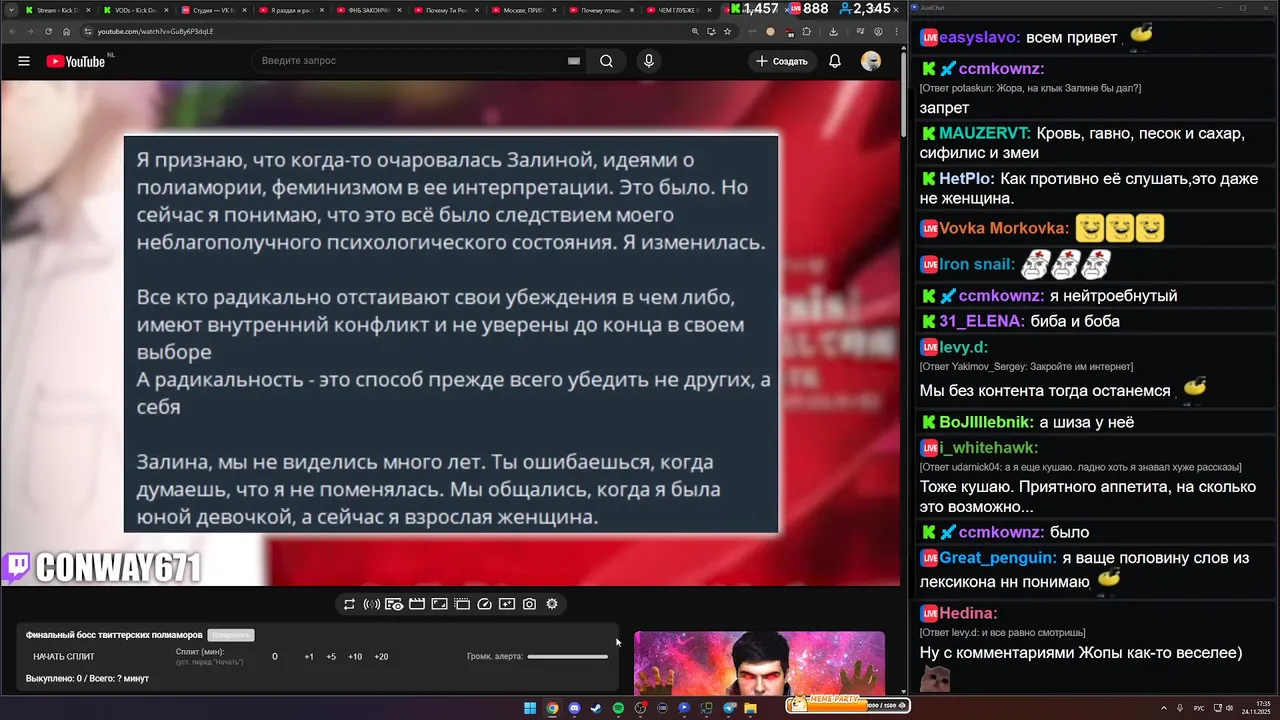Click the speedometer icon in the toolbar
The height and width of the screenshot is (720, 1280).
point(485,604)
